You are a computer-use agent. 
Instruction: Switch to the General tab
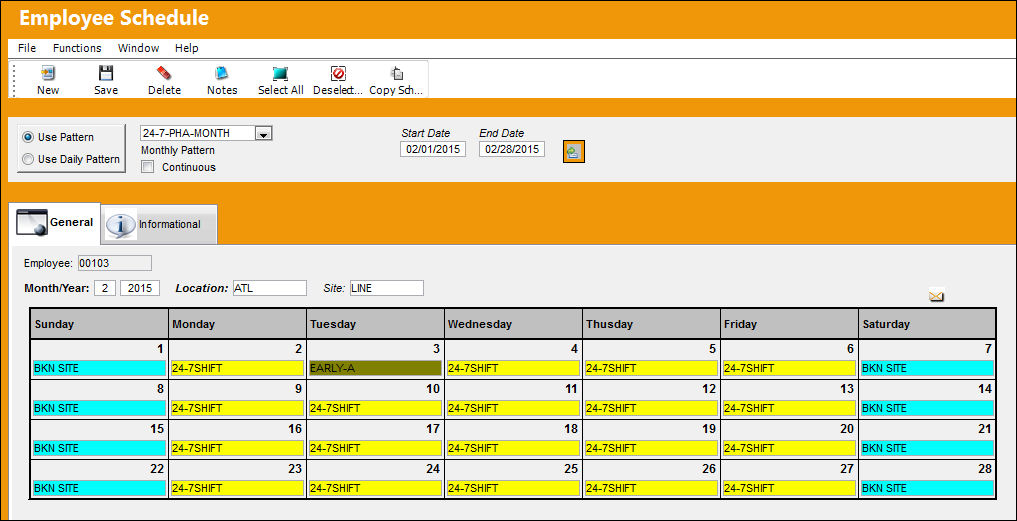pos(56,223)
